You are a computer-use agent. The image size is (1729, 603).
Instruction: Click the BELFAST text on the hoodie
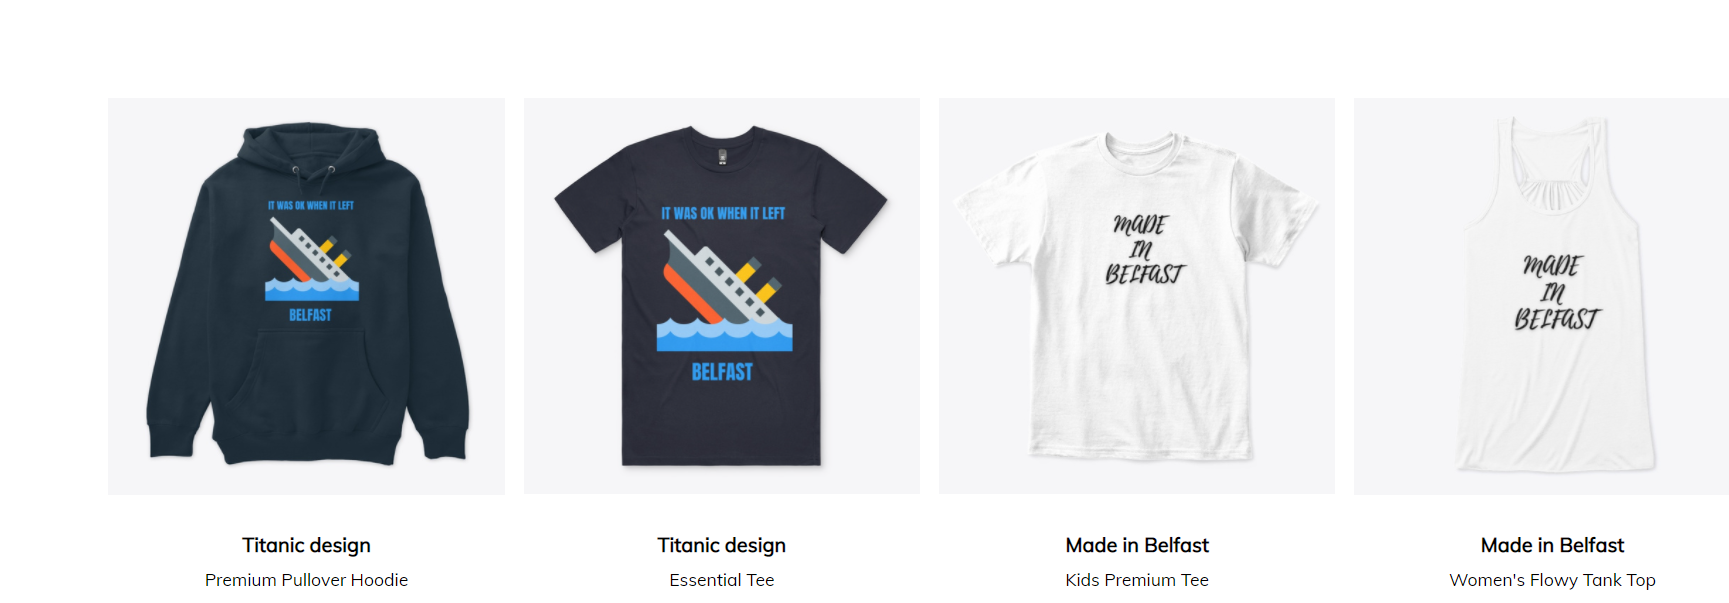tap(310, 315)
